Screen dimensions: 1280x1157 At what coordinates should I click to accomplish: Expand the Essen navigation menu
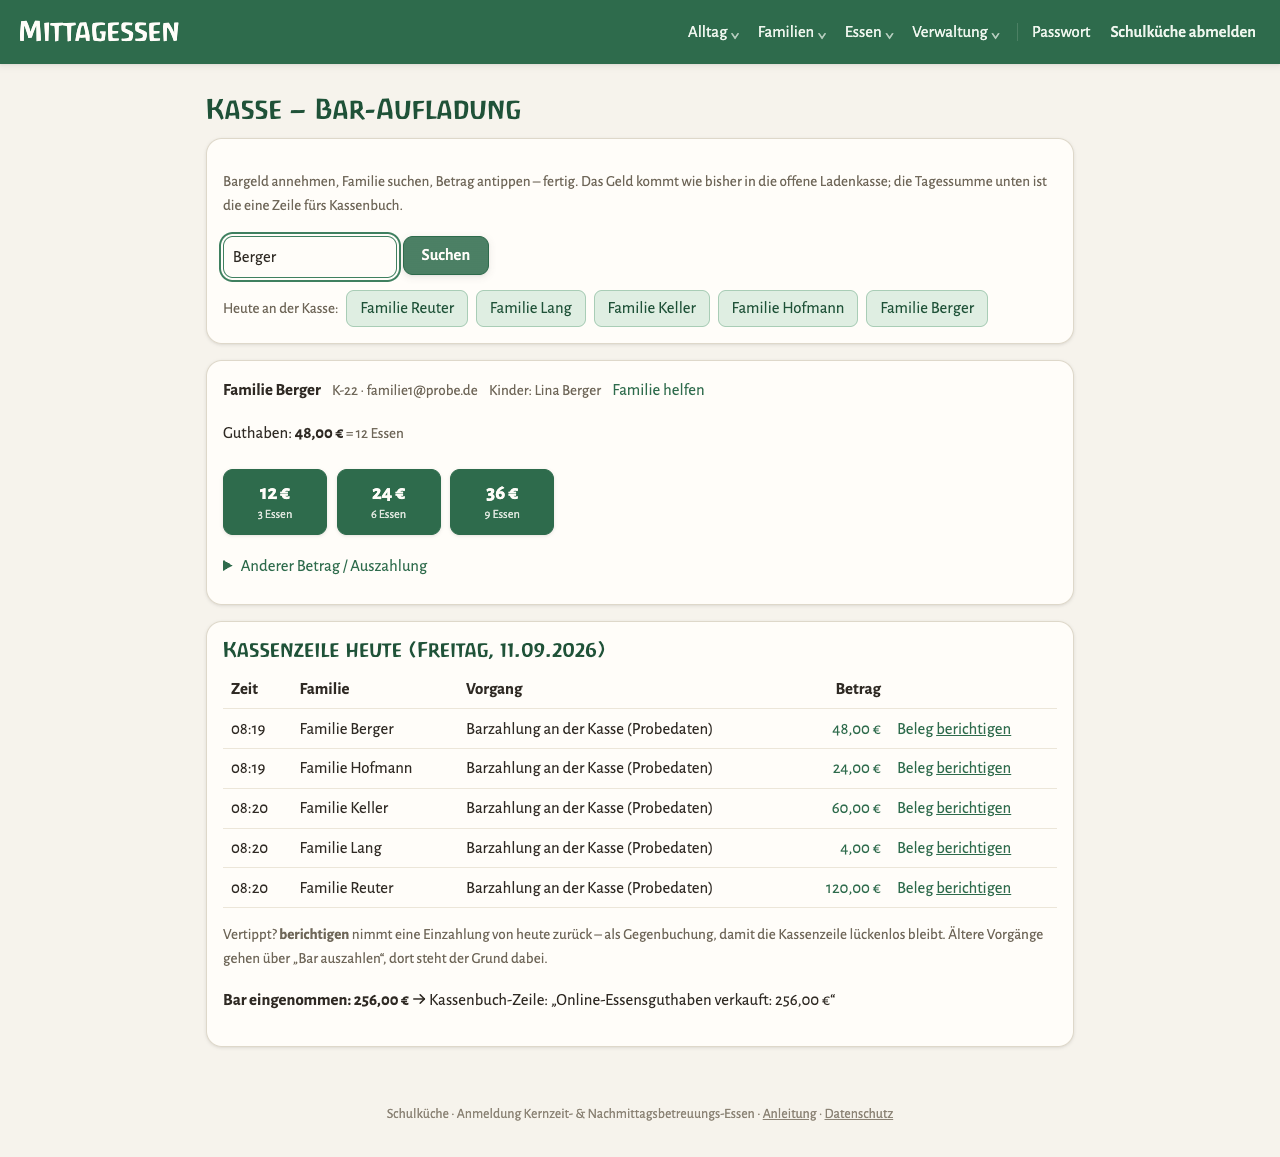click(868, 32)
